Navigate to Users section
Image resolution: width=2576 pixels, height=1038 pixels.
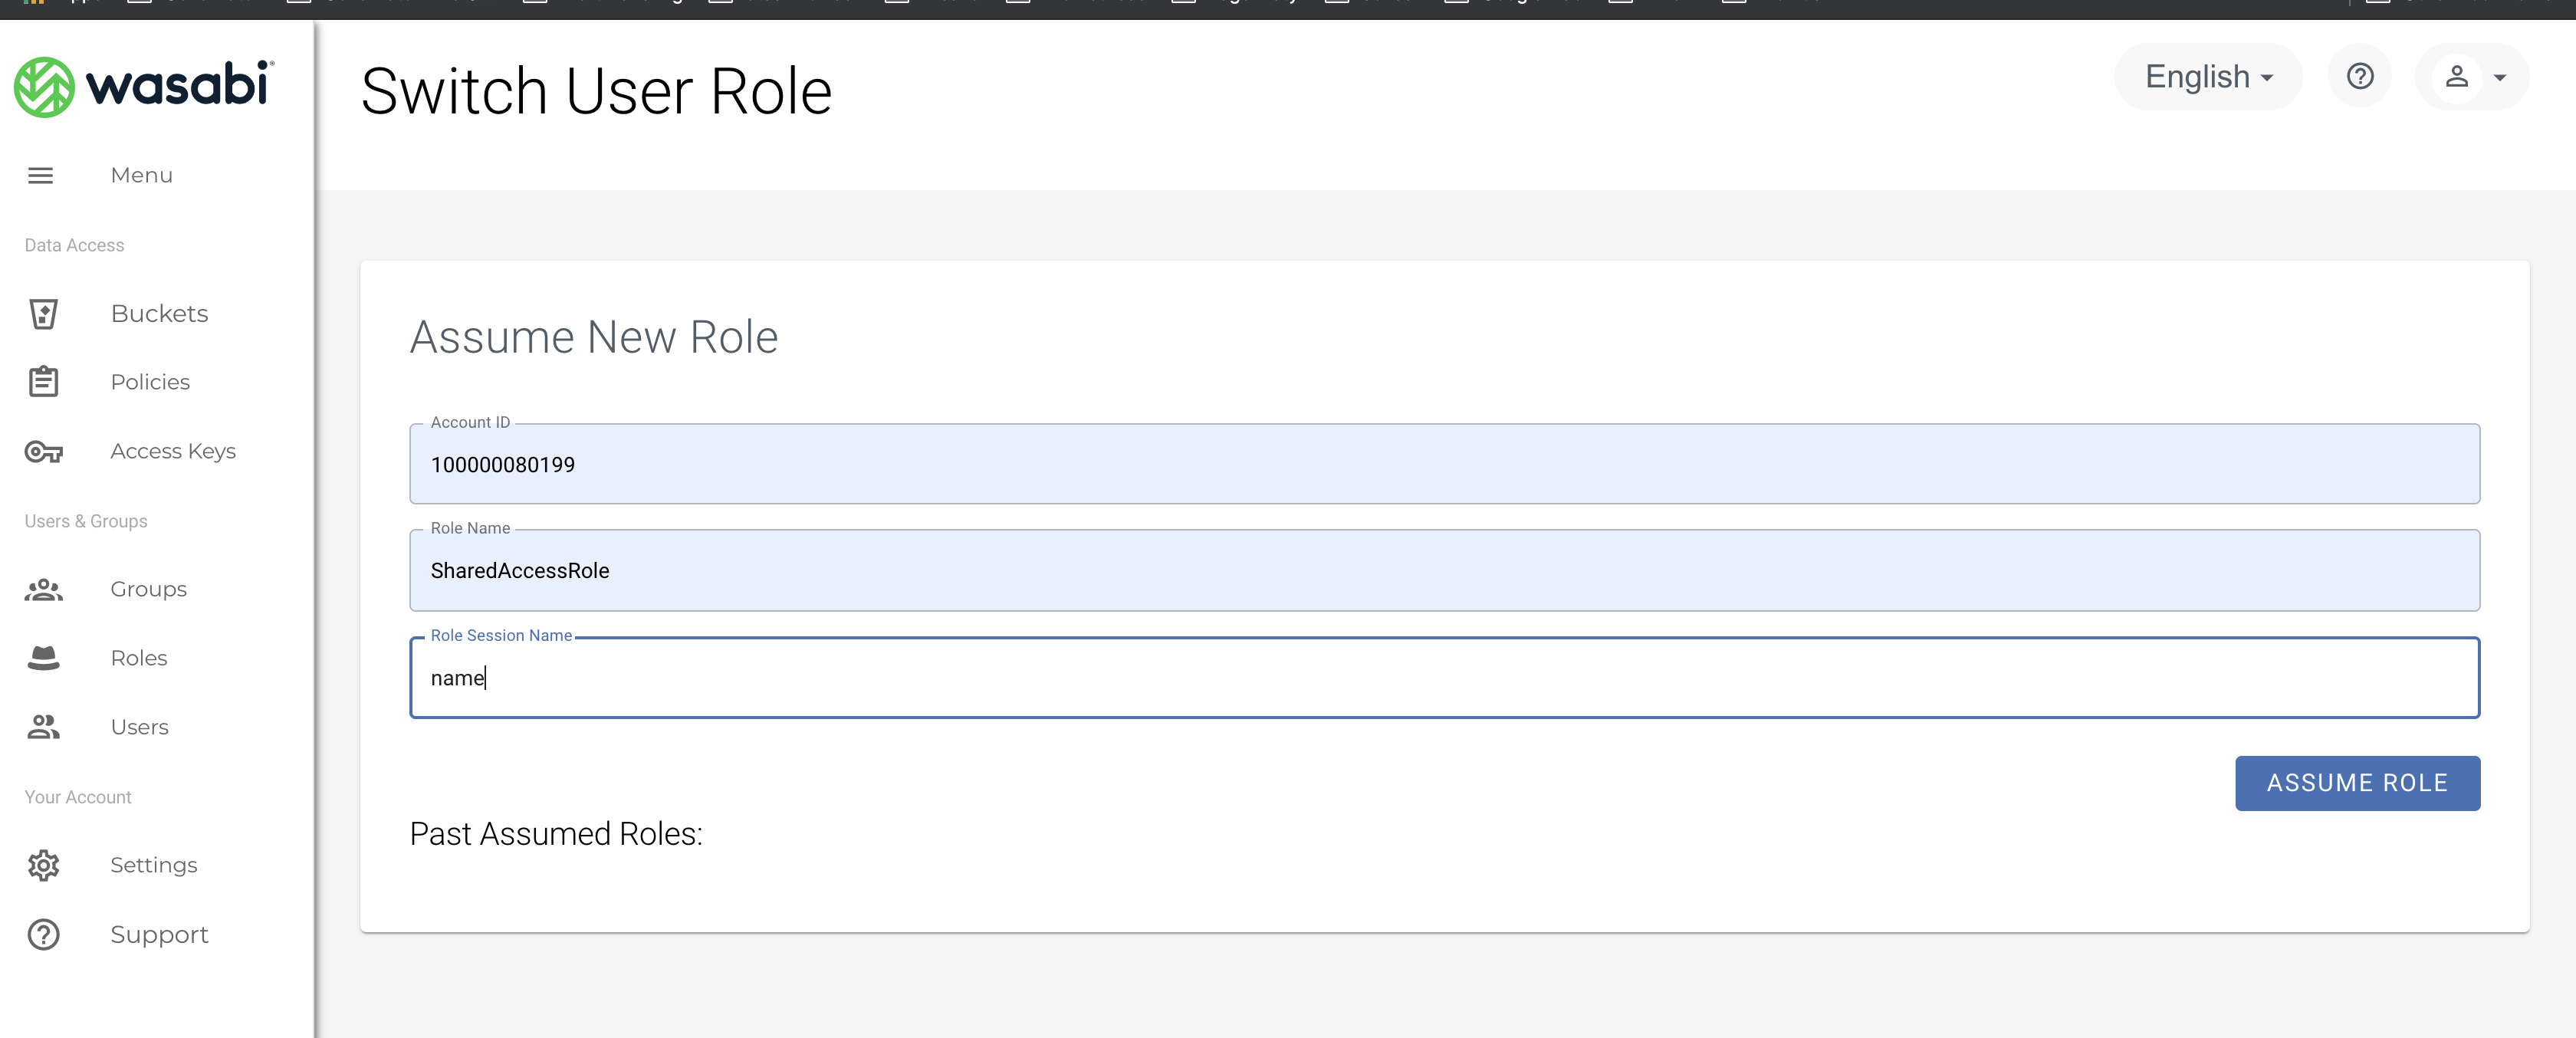[x=140, y=726]
